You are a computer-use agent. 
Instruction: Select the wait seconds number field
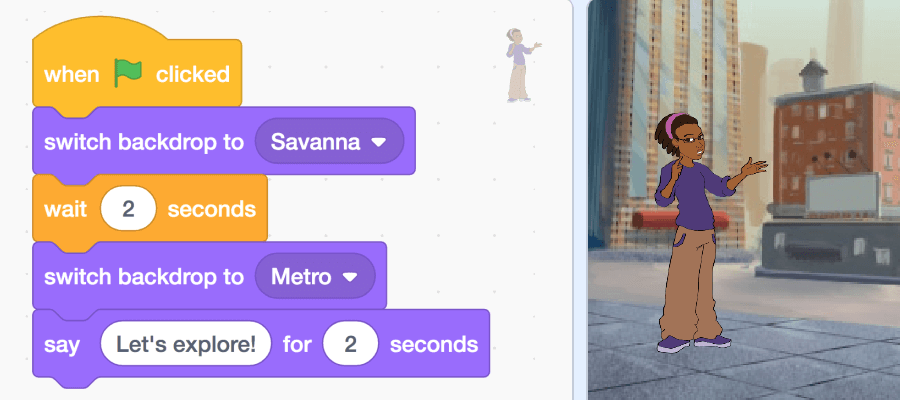pos(128,209)
